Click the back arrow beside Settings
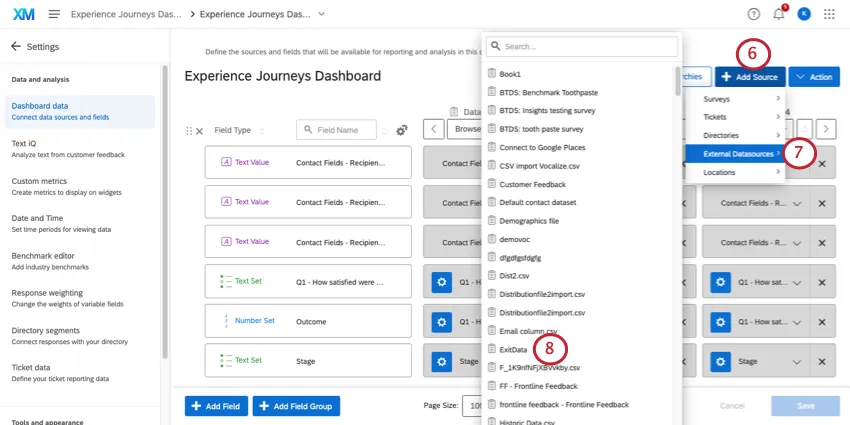Screen dimensions: 850x425 coord(16,47)
